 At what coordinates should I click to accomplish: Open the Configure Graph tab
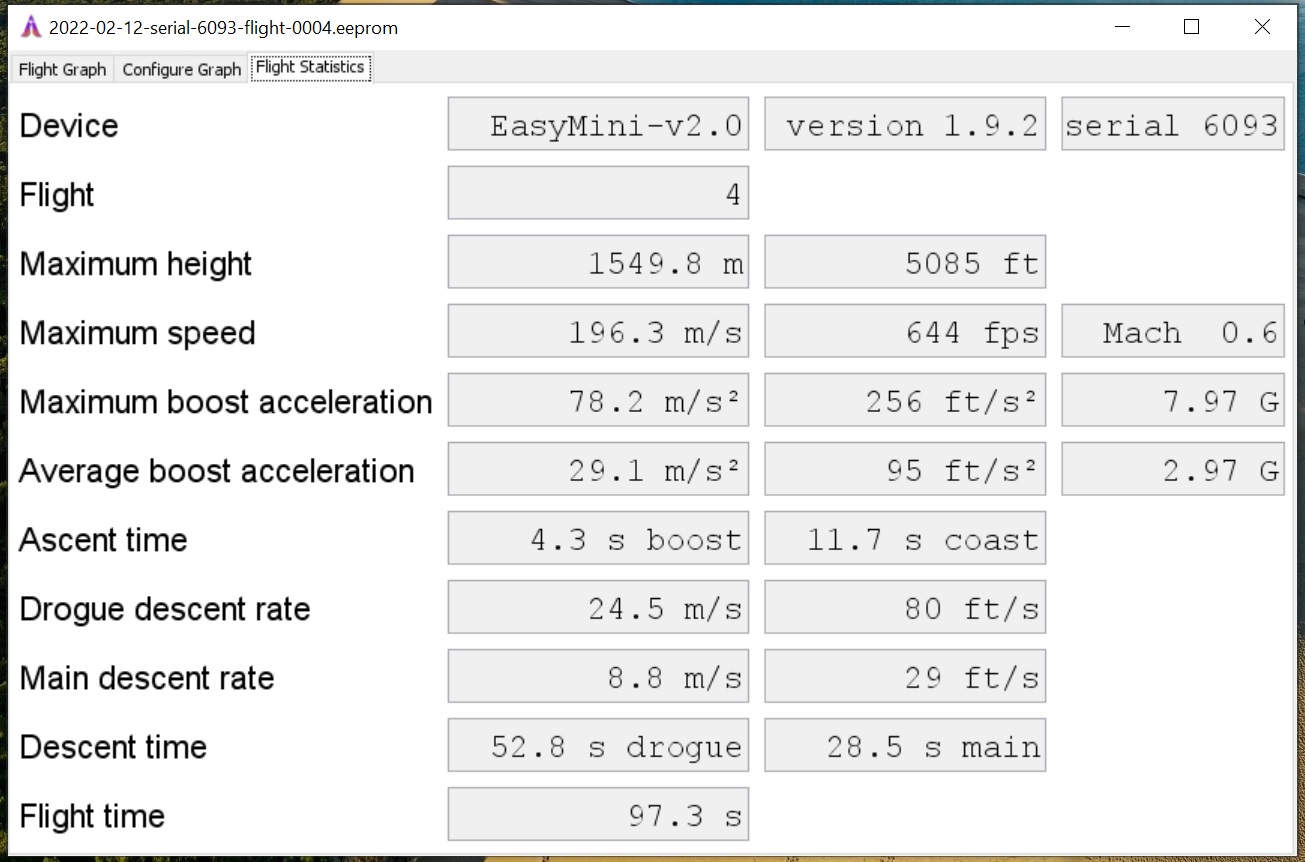click(x=181, y=69)
